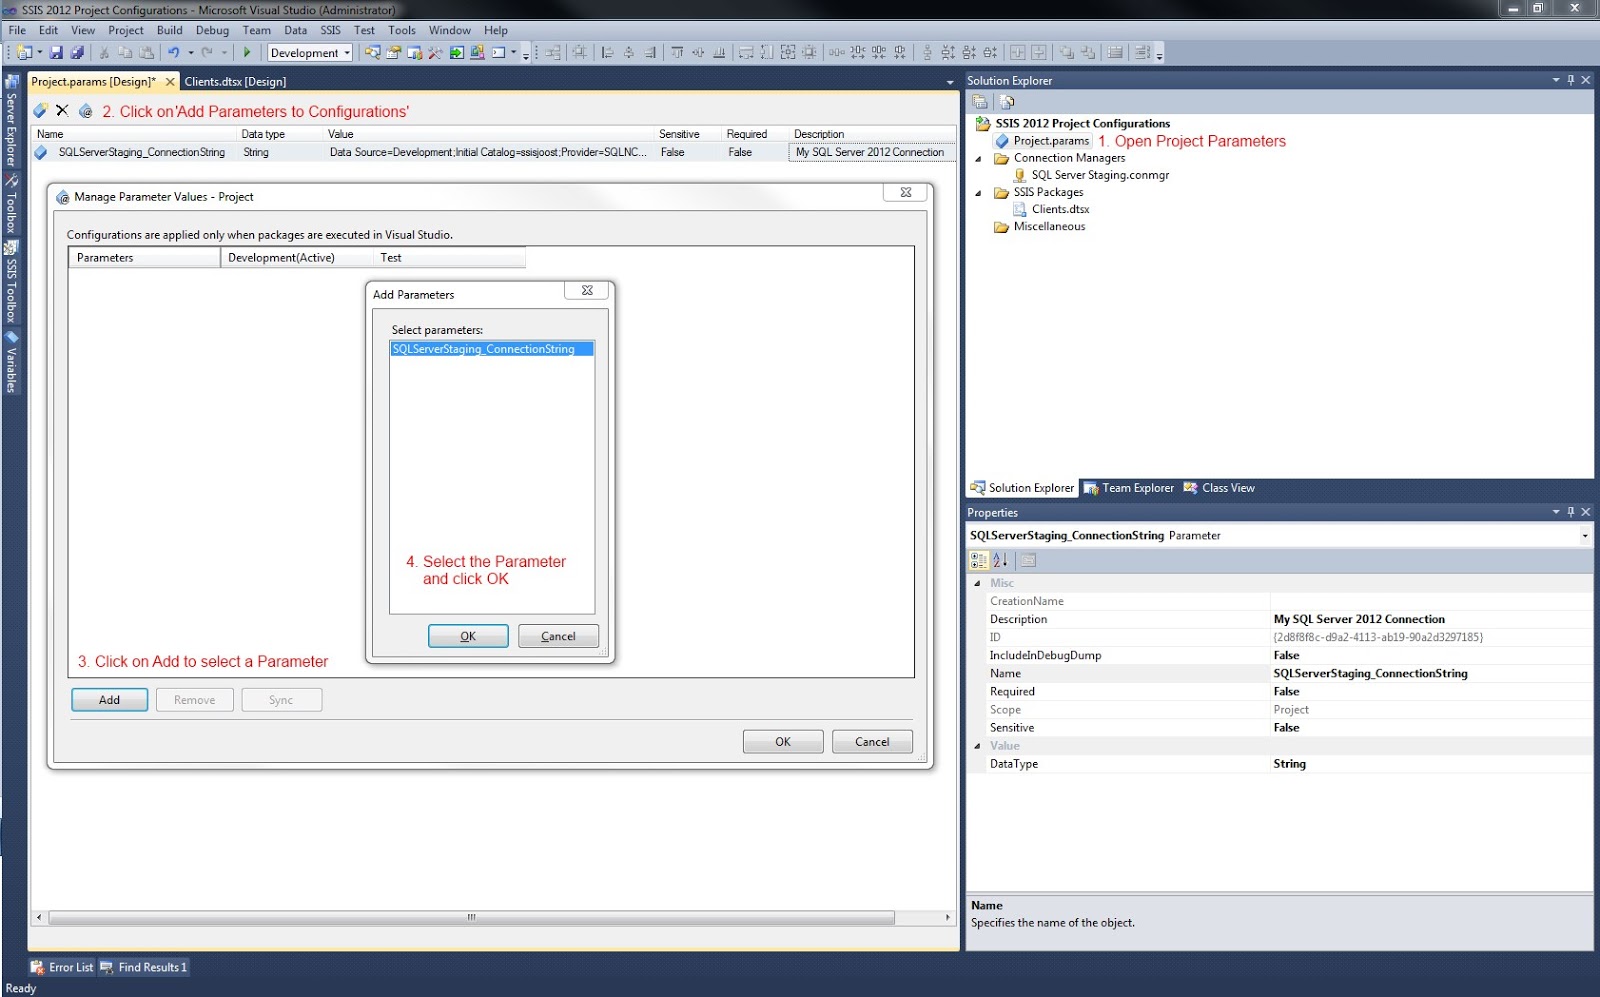Click Cancel in the Add Parameters dialog
1600x997 pixels.
tap(558, 636)
